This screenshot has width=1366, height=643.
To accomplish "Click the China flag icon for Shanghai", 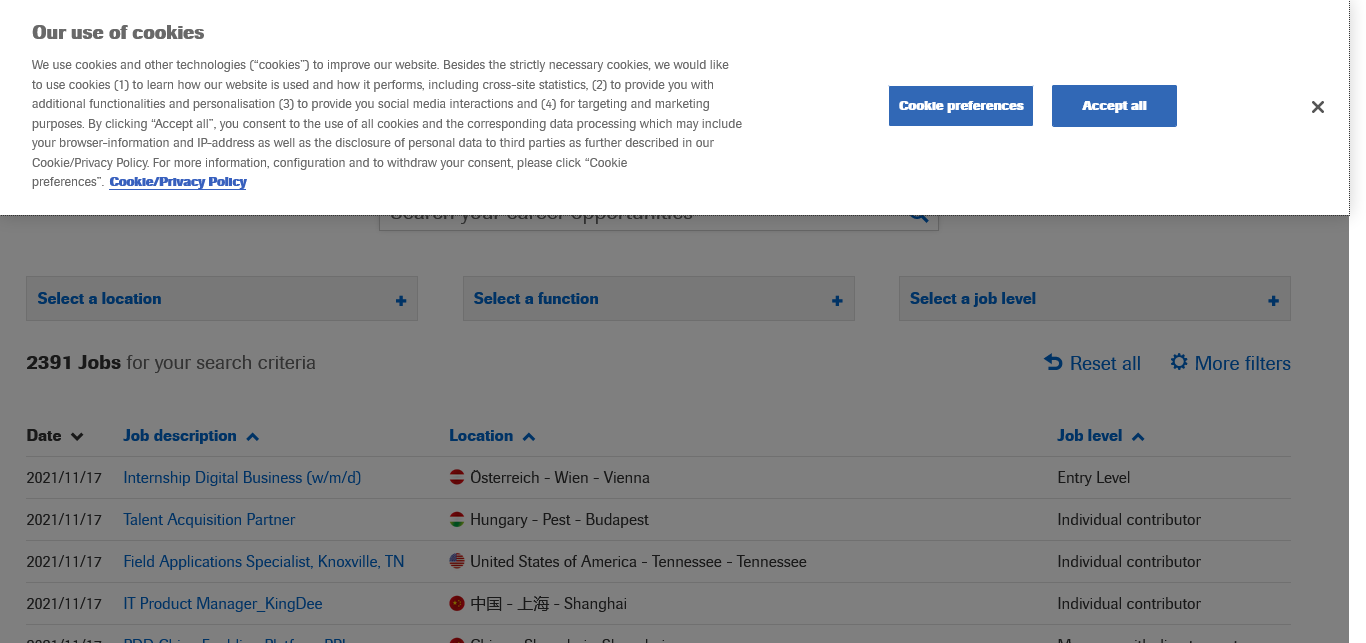I will [x=457, y=604].
